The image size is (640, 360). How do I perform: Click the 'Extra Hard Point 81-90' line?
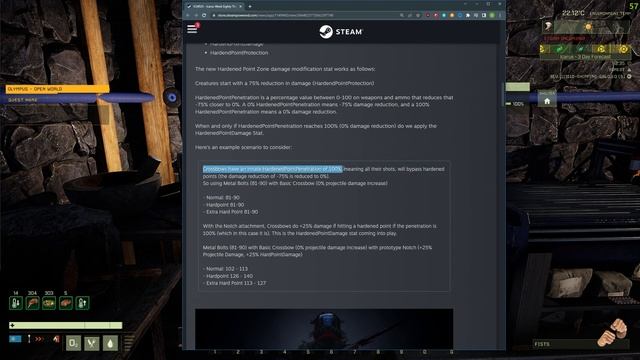point(231,212)
